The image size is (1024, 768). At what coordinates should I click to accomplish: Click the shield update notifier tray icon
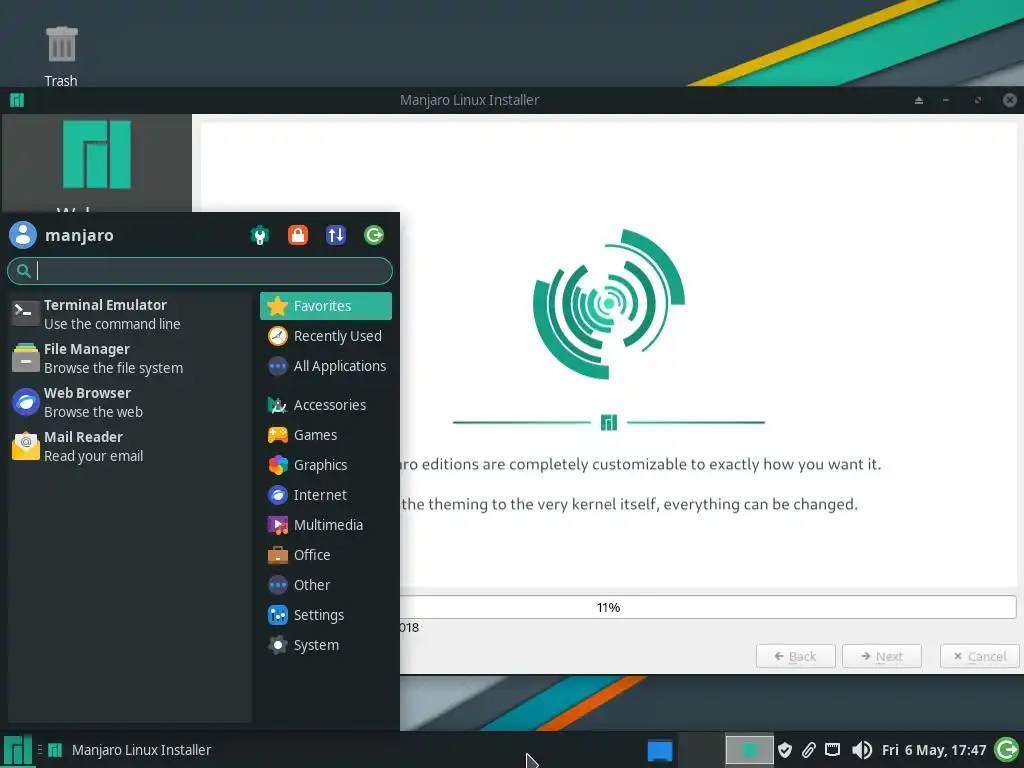[x=785, y=750]
